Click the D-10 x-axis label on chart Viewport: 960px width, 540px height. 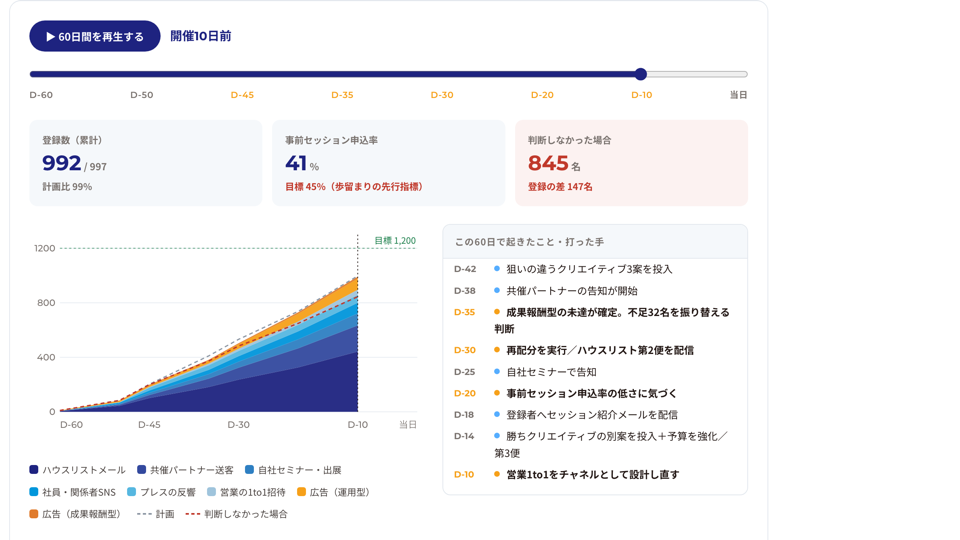click(358, 424)
